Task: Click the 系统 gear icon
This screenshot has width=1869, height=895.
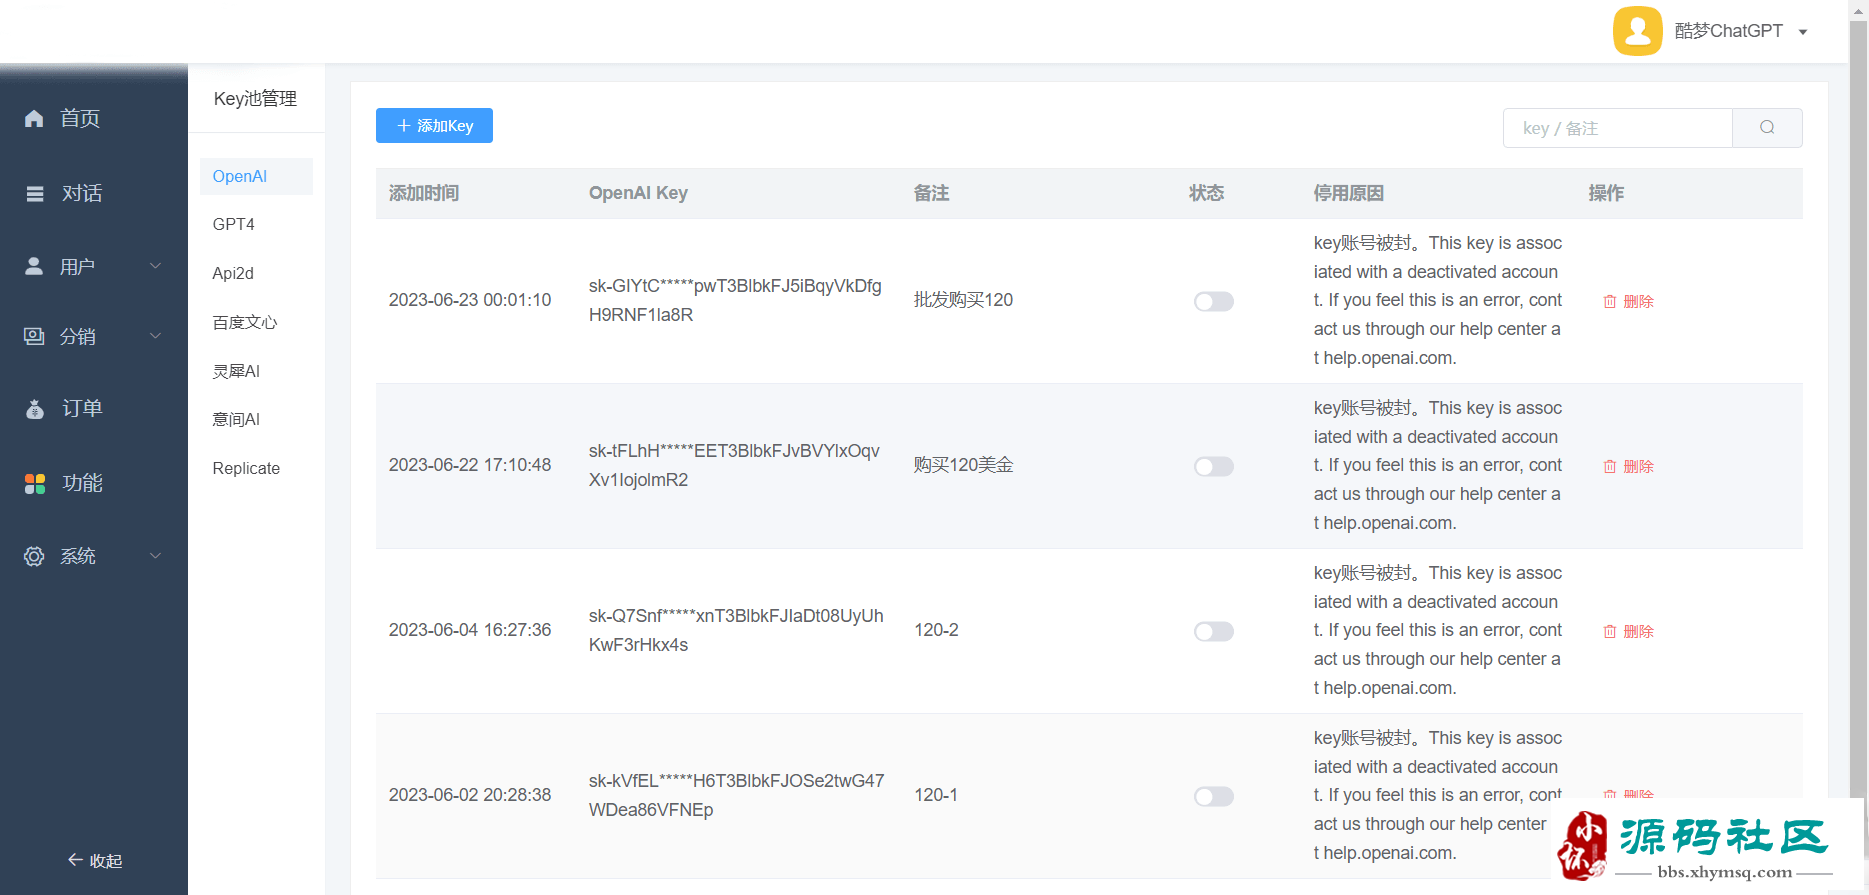Action: 34,556
